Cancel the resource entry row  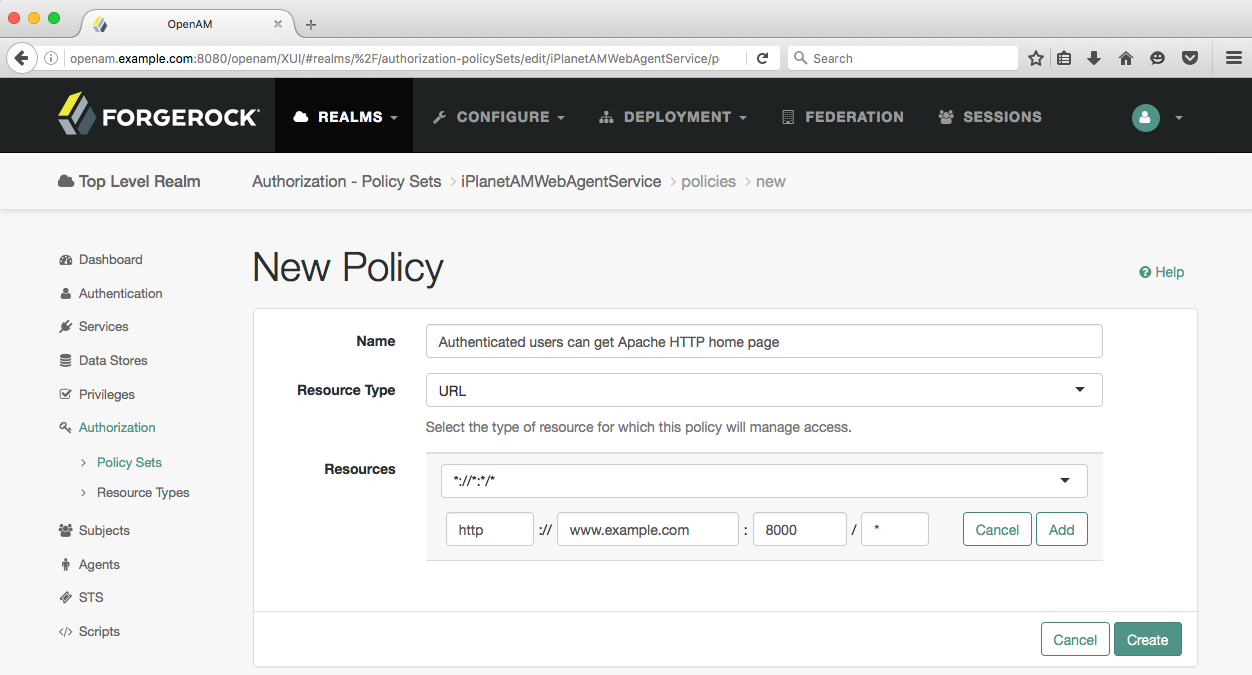[997, 530]
